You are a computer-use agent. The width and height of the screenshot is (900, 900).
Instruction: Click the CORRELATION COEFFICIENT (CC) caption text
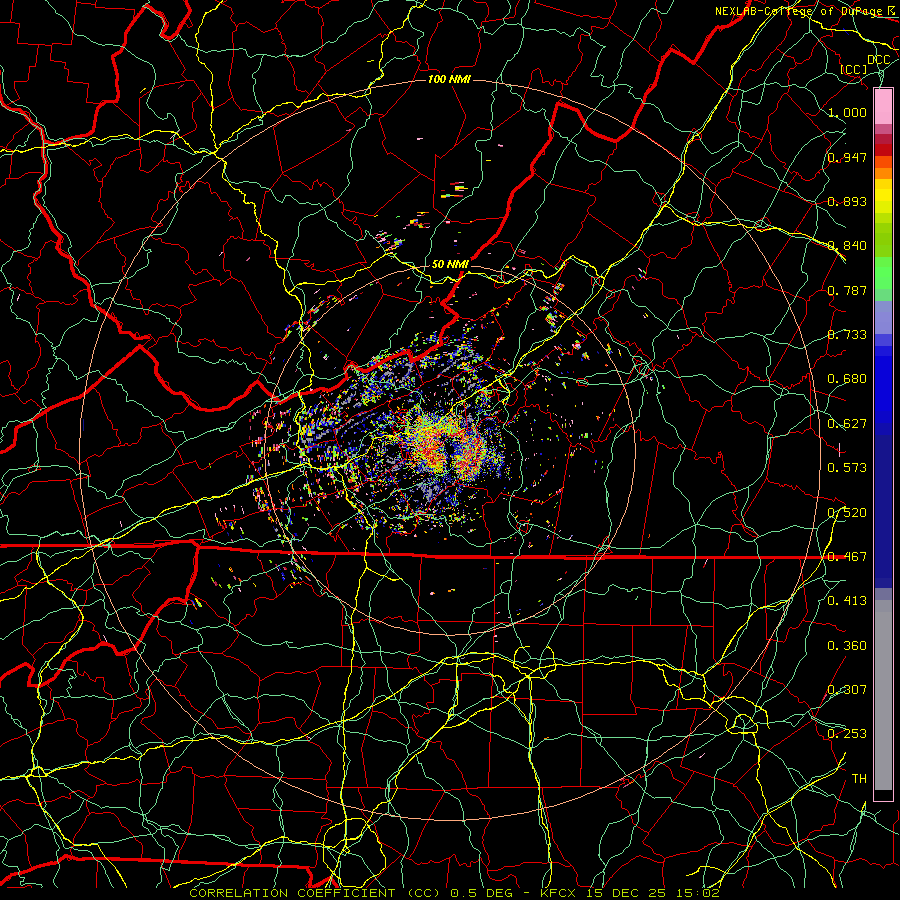[315, 893]
